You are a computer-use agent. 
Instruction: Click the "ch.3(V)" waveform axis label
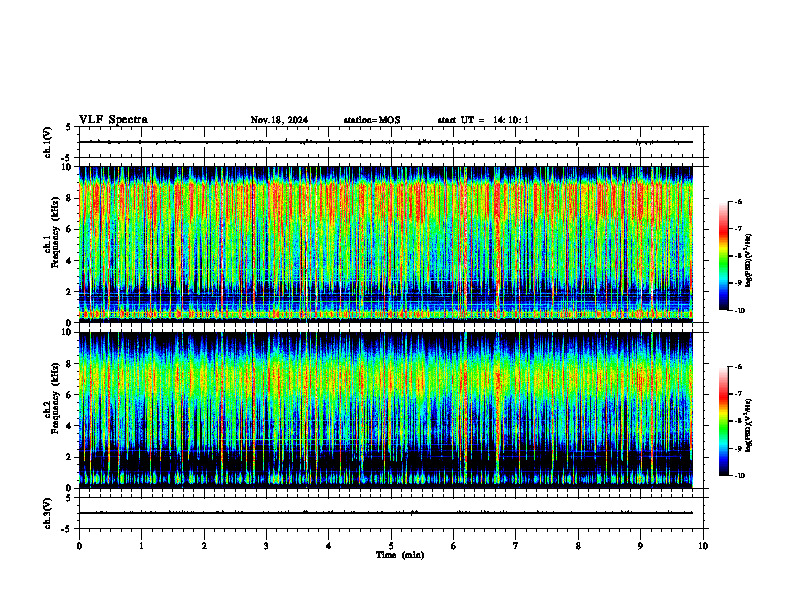[x=47, y=513]
